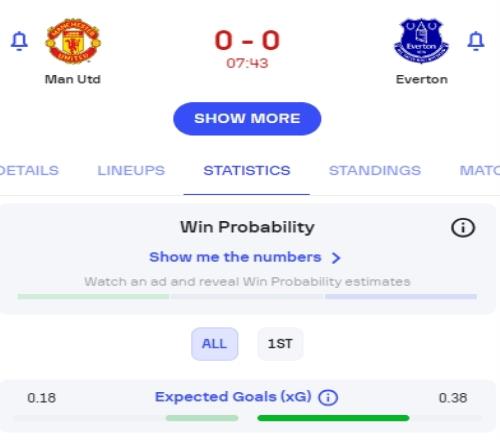Open the STANDINGS tab
The image size is (500, 440).
click(x=375, y=170)
